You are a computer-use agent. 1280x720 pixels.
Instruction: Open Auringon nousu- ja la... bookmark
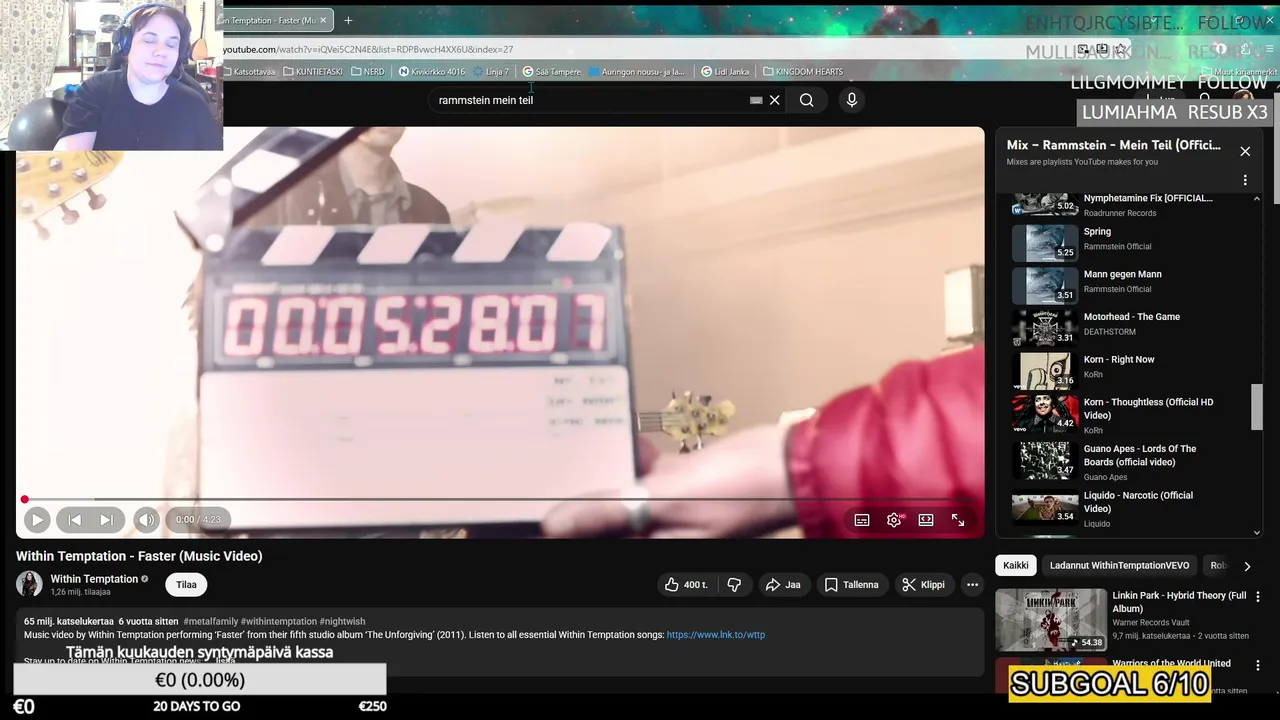click(x=638, y=72)
